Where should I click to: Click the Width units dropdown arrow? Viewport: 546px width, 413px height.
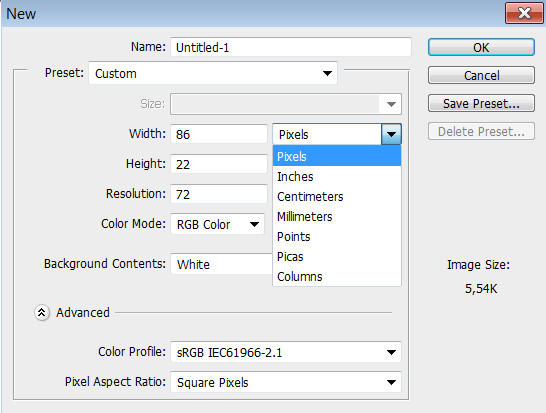pos(391,134)
